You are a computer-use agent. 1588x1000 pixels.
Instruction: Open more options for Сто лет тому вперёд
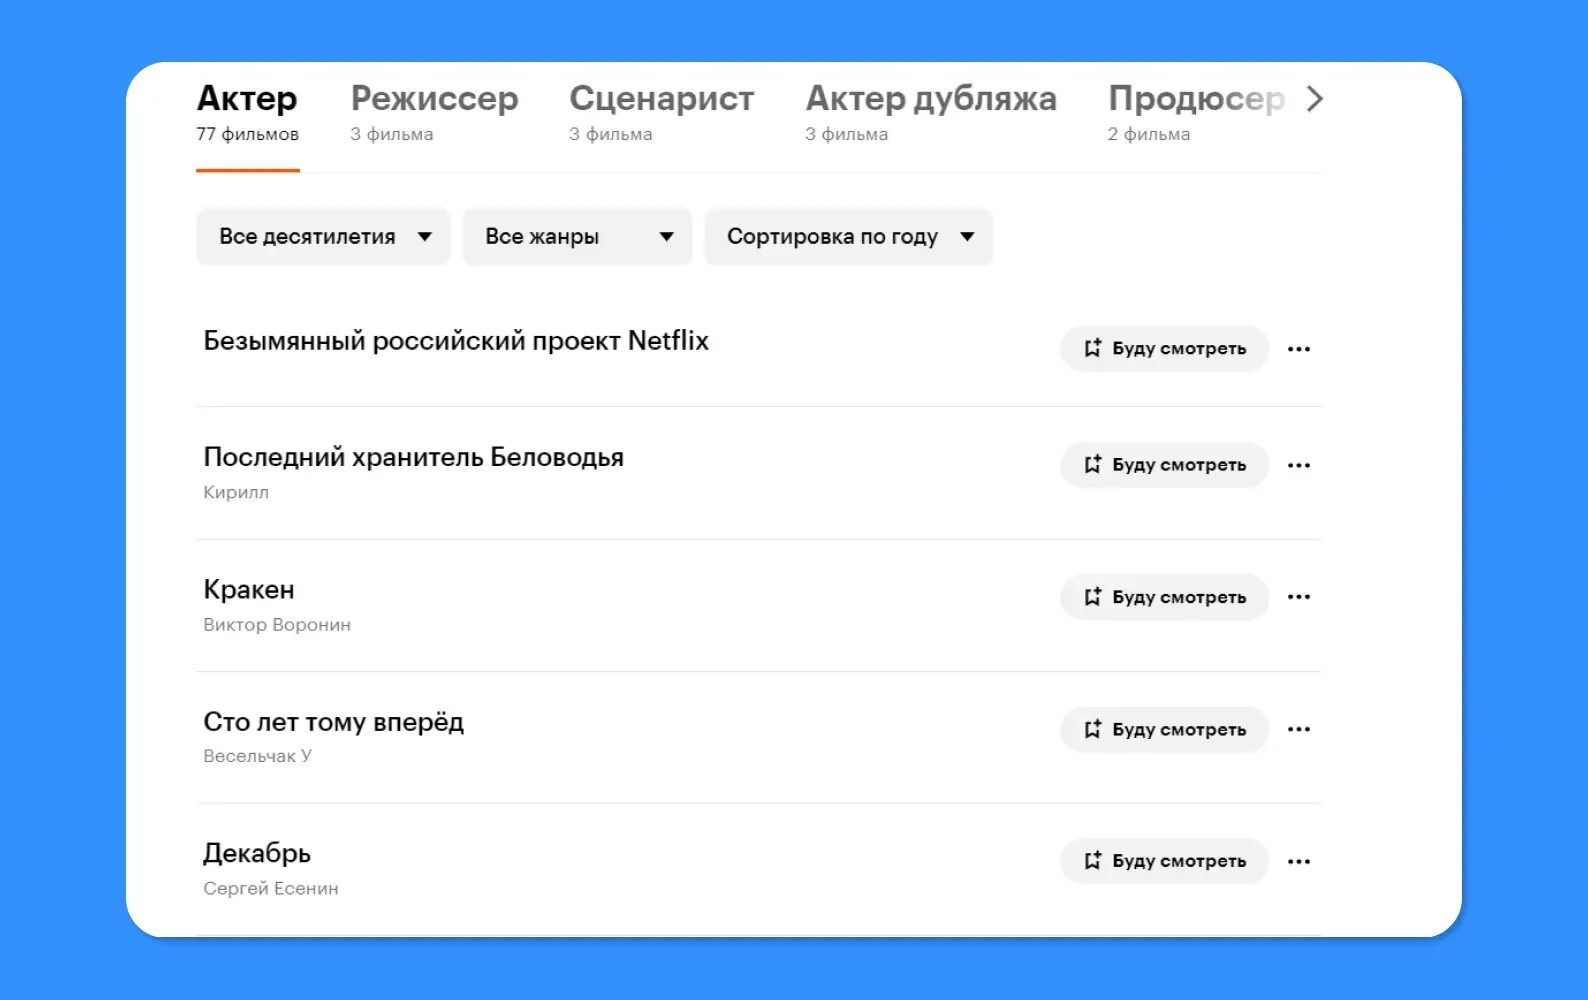click(1299, 730)
